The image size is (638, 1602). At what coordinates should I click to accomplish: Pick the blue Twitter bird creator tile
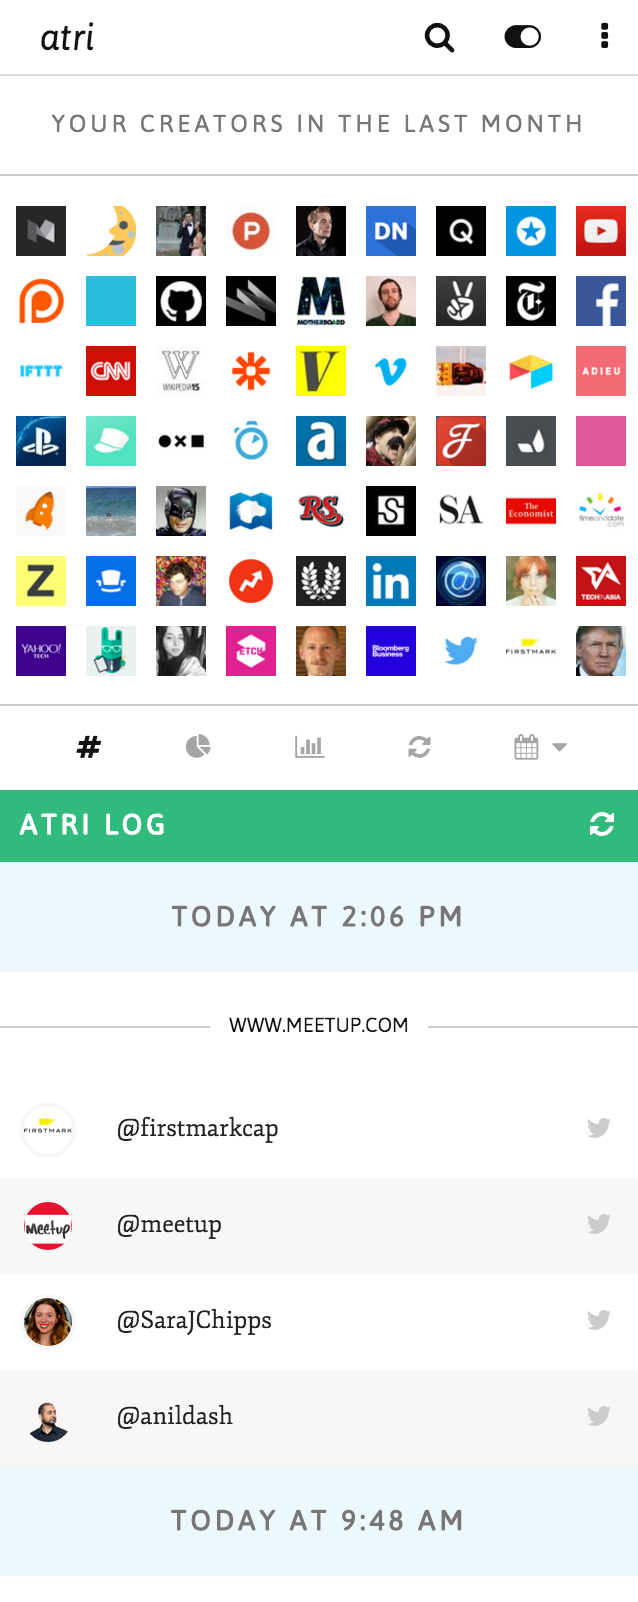click(461, 651)
